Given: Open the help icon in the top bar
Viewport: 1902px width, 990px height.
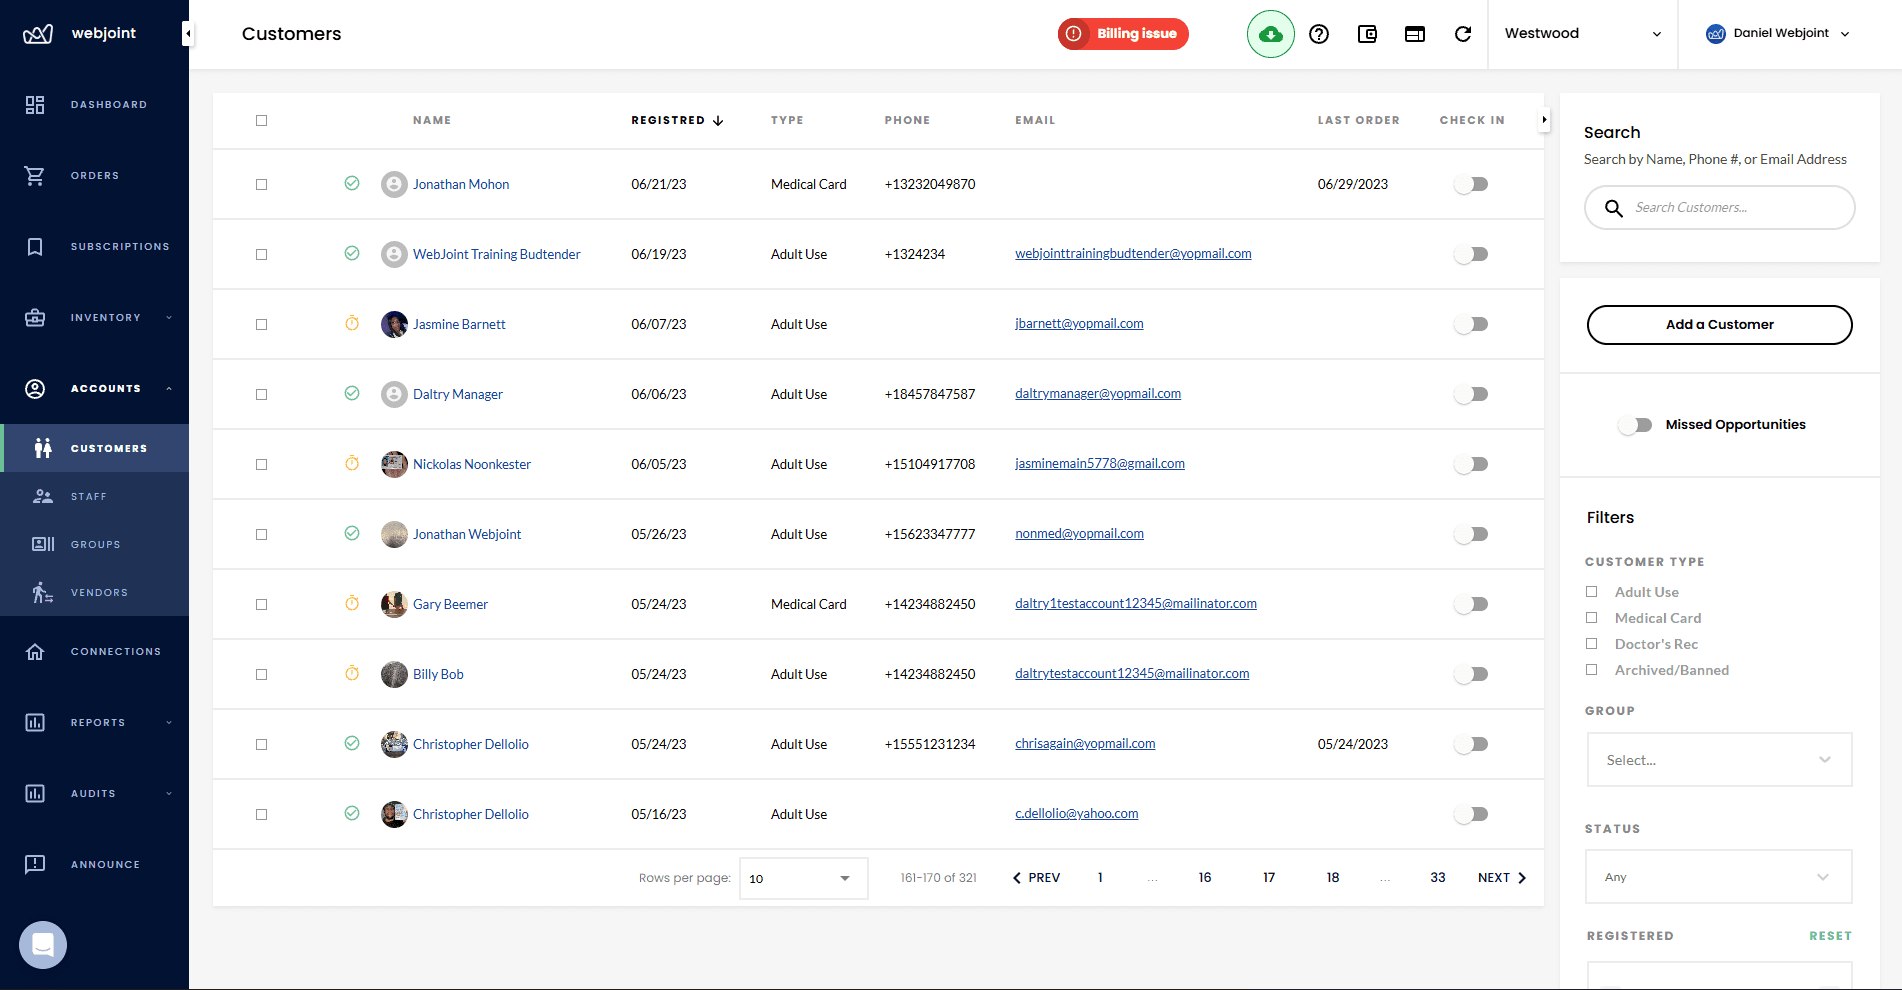Looking at the screenshot, I should coord(1319,33).
